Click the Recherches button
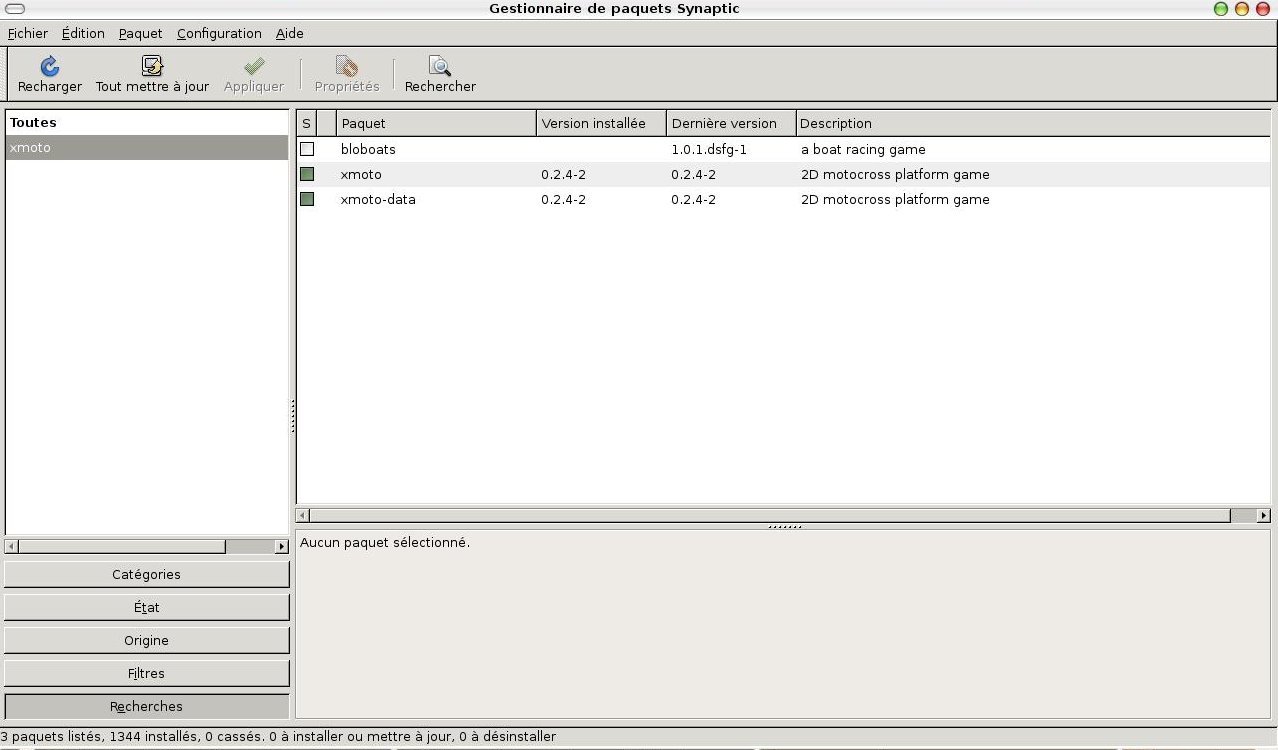The image size is (1278, 750). (x=147, y=706)
